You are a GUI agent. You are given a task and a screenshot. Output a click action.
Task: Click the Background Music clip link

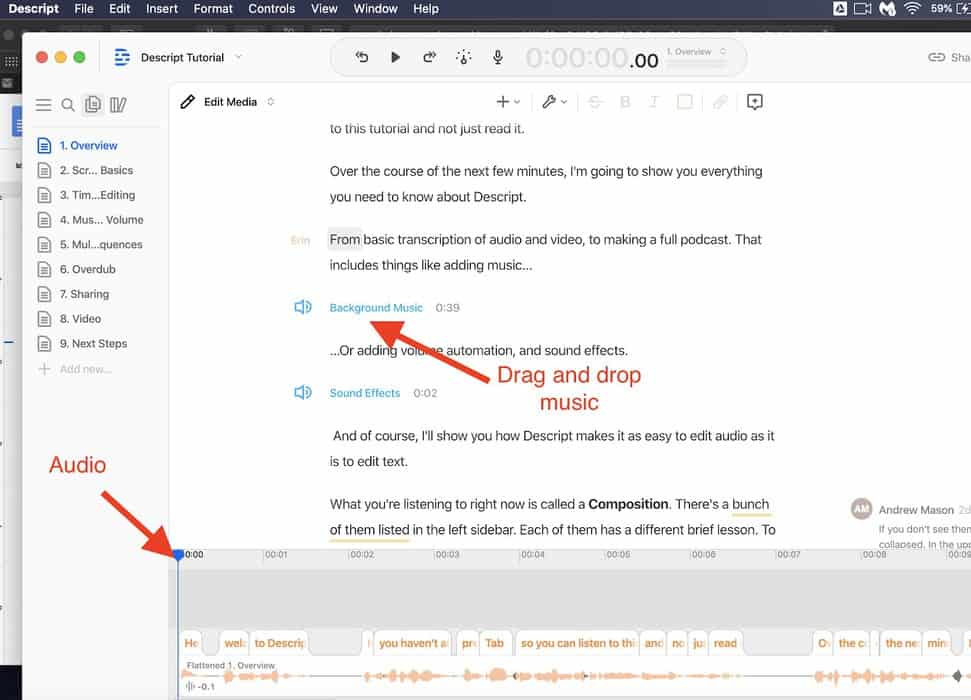(376, 308)
